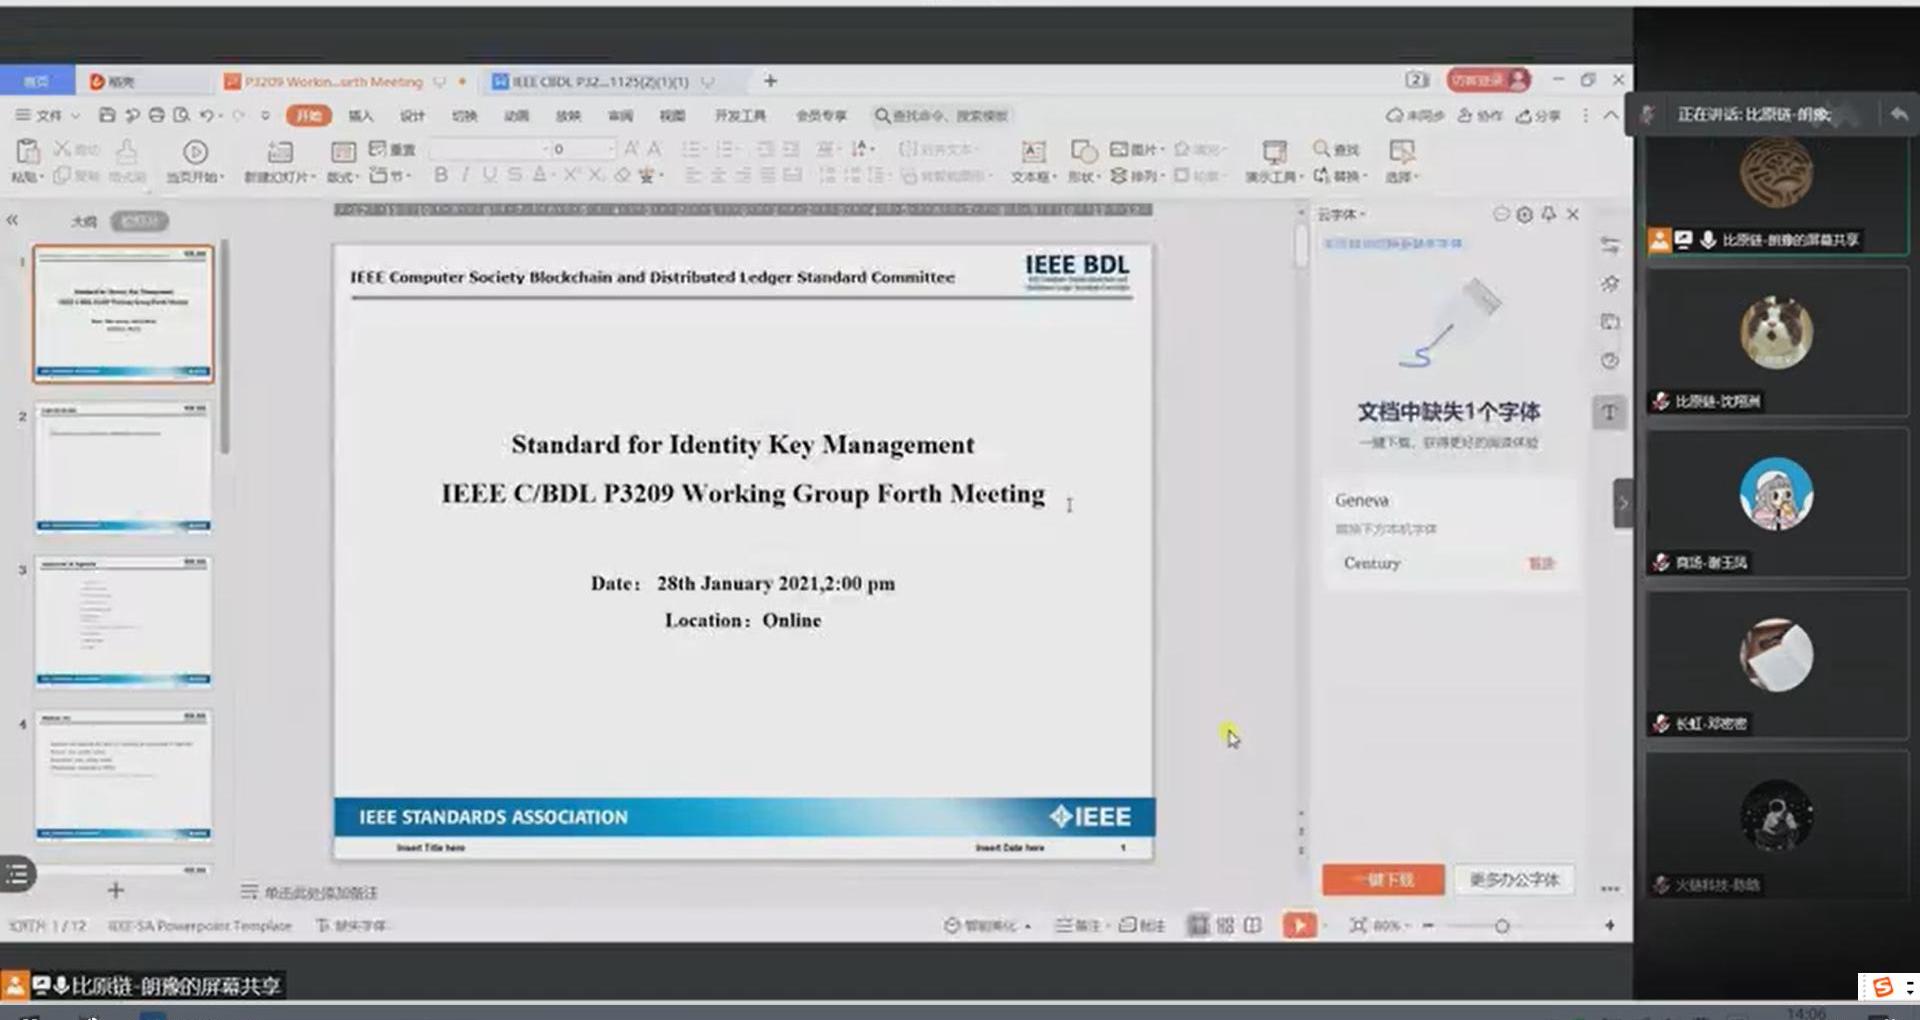Click the Save icon in quick toolbar
Viewport: 1920px width, 1020px height.
coord(107,115)
